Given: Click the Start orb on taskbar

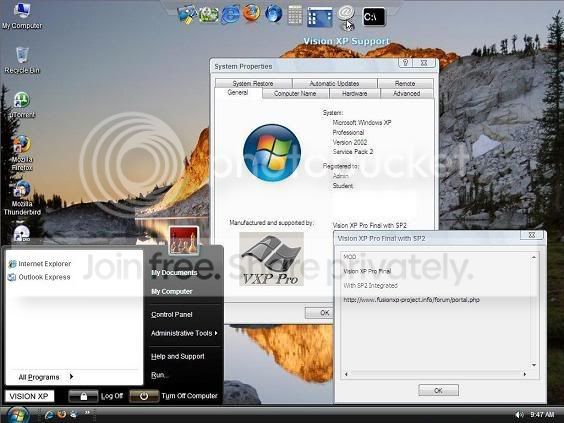Looking at the screenshot, I should (x=17, y=415).
